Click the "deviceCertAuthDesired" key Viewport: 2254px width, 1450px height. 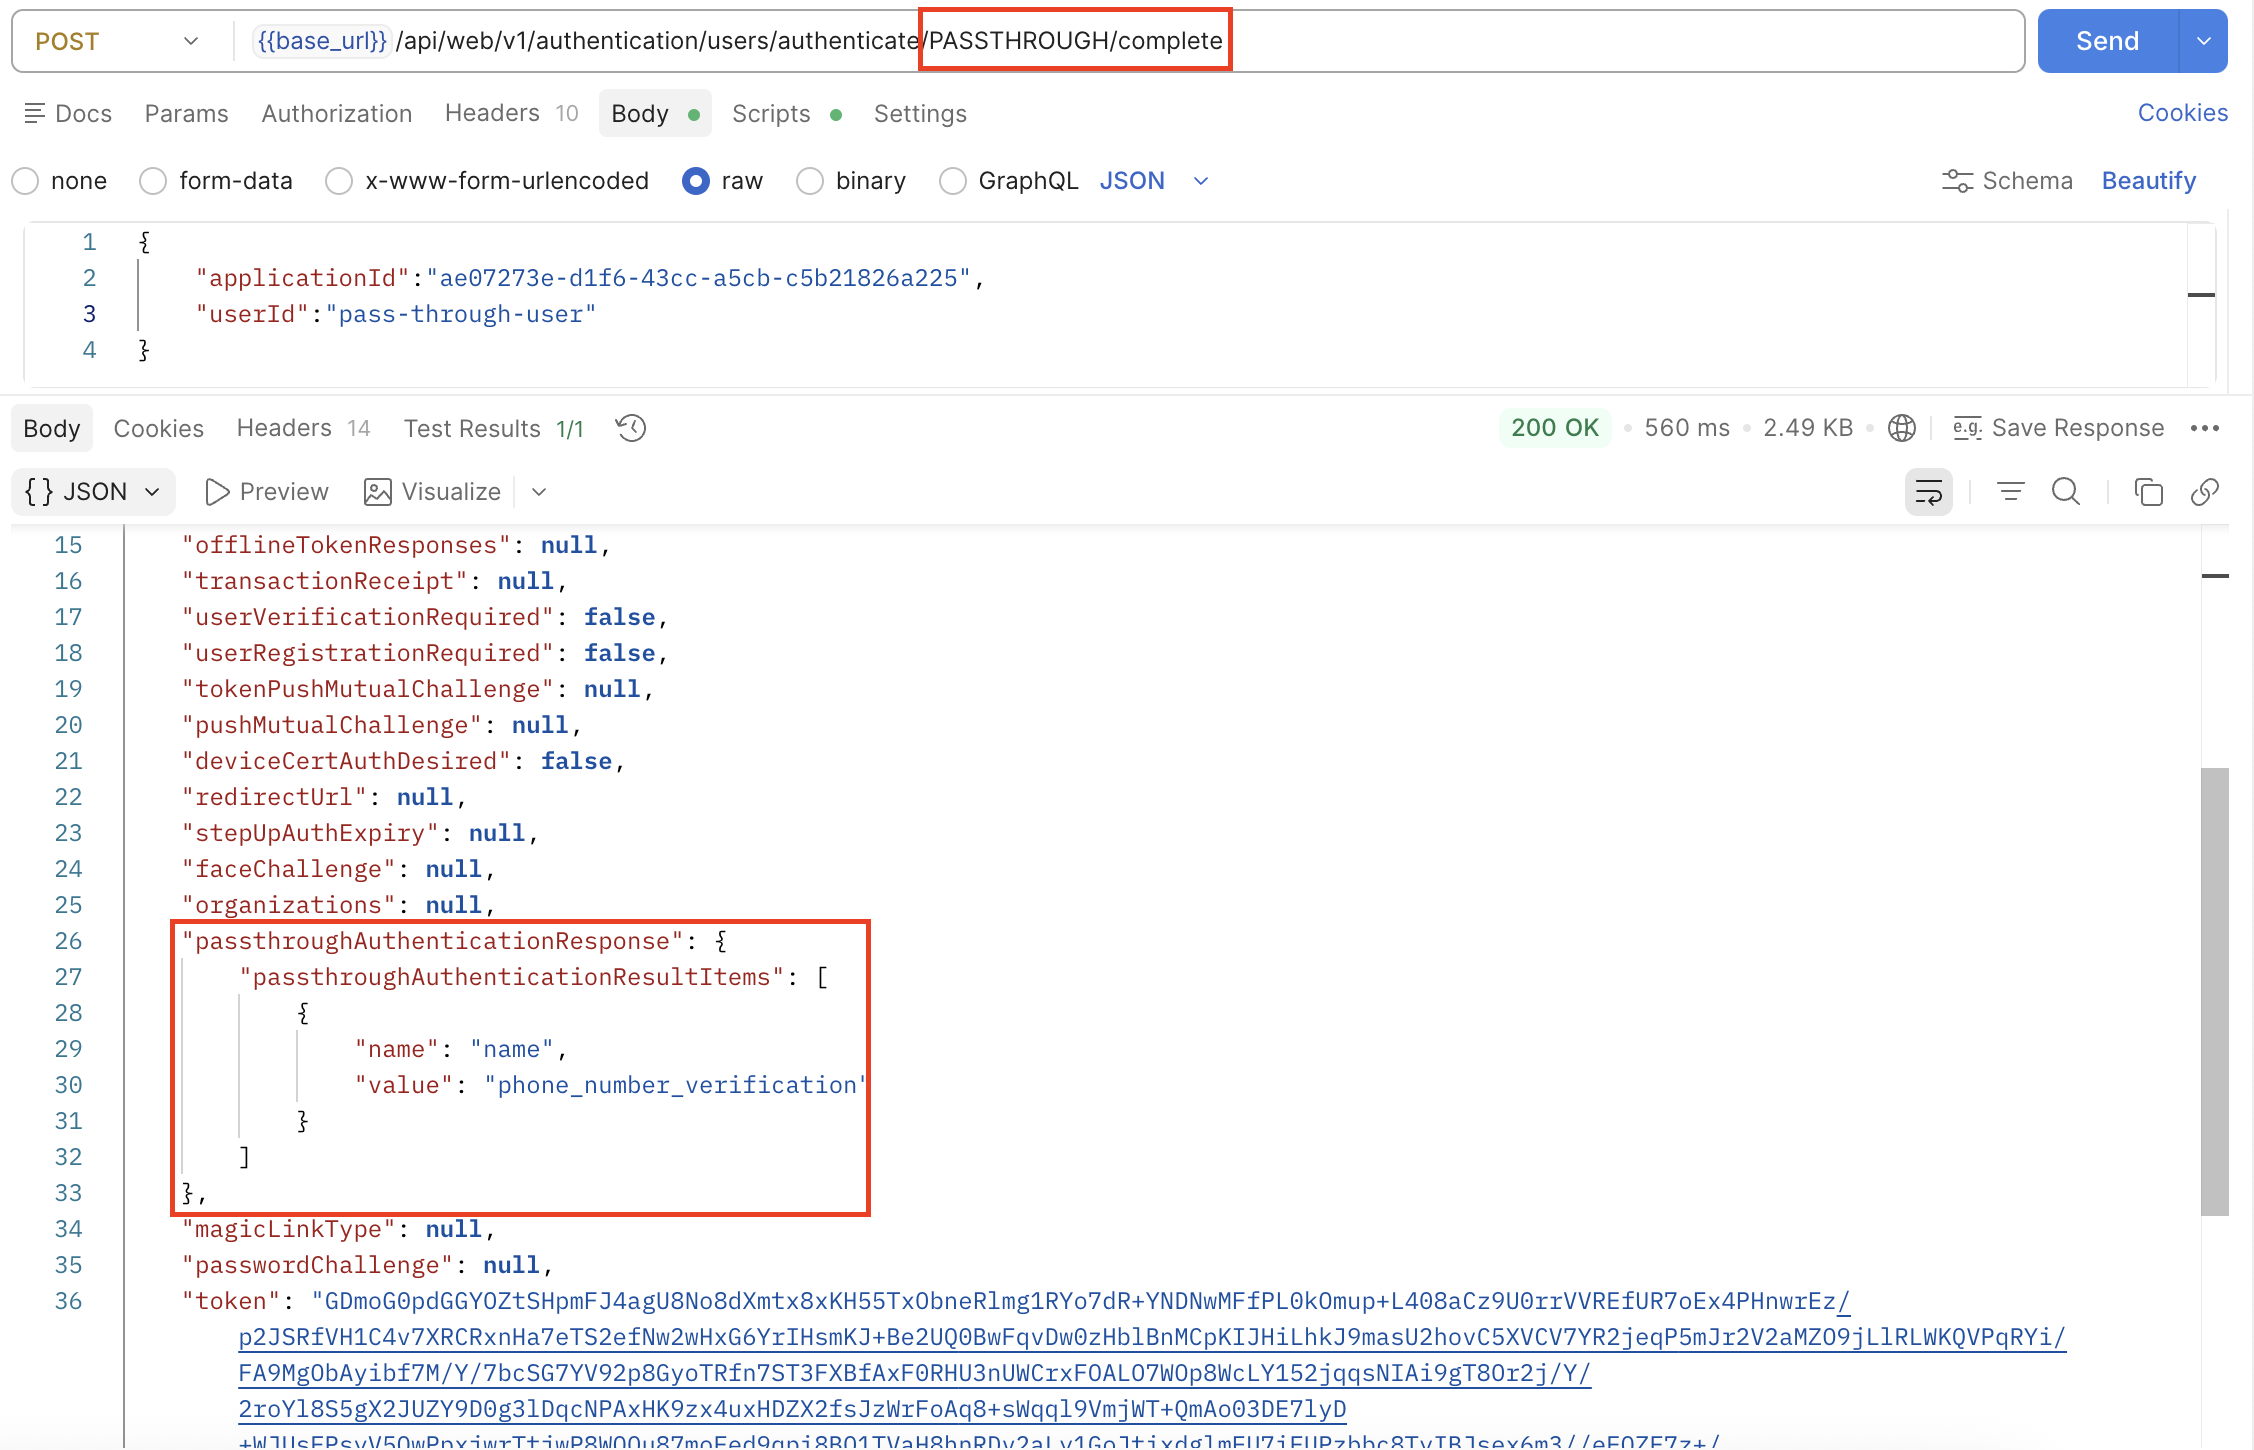[346, 761]
